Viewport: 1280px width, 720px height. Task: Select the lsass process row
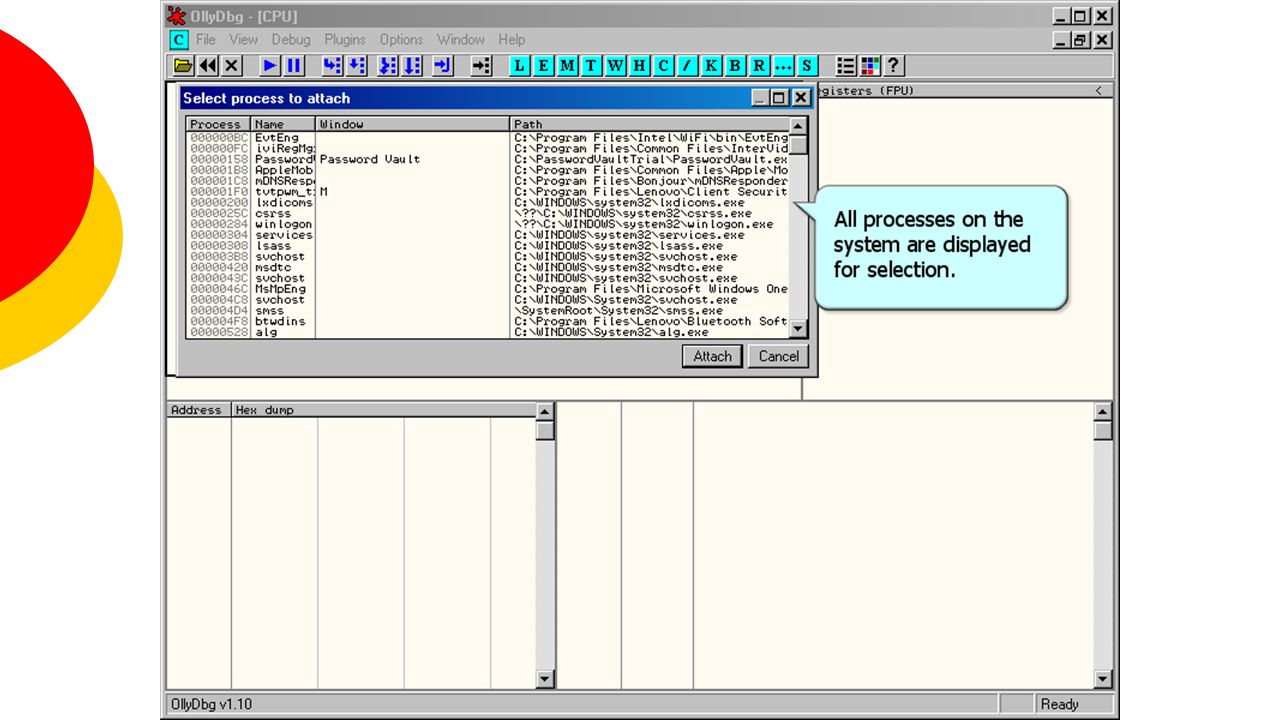coord(488,246)
